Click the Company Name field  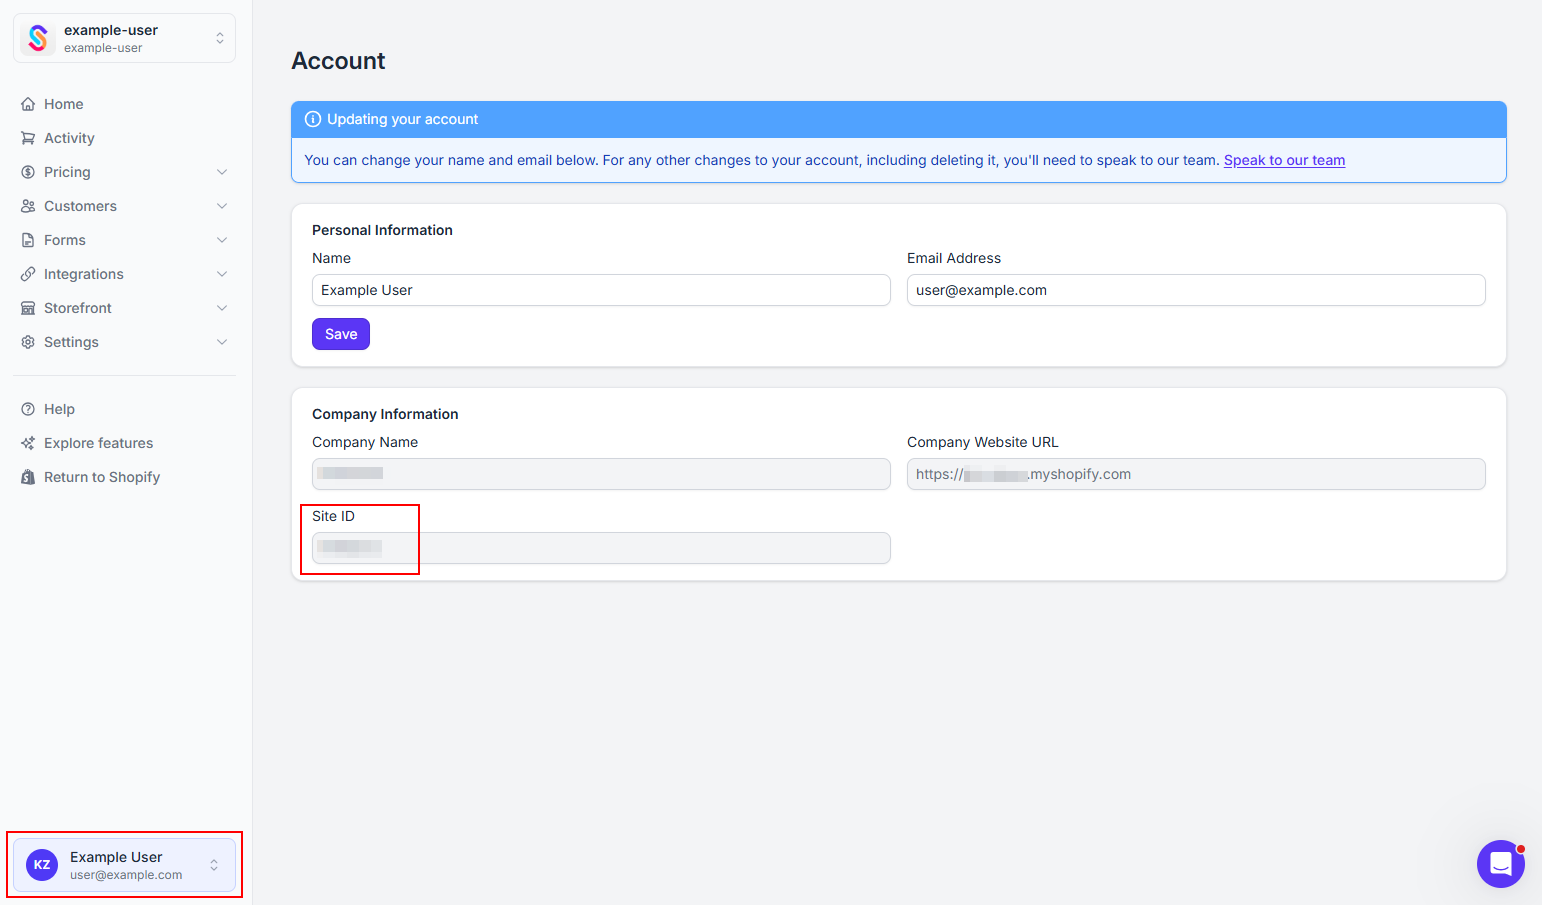[601, 474]
